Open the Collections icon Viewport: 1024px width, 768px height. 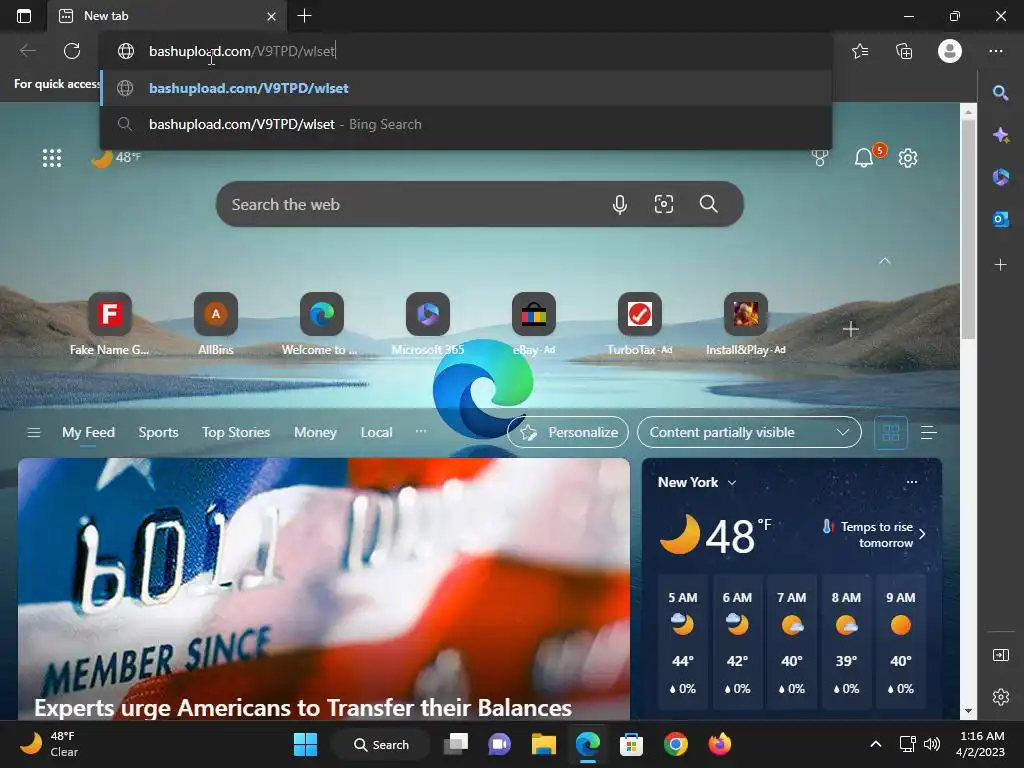904,51
